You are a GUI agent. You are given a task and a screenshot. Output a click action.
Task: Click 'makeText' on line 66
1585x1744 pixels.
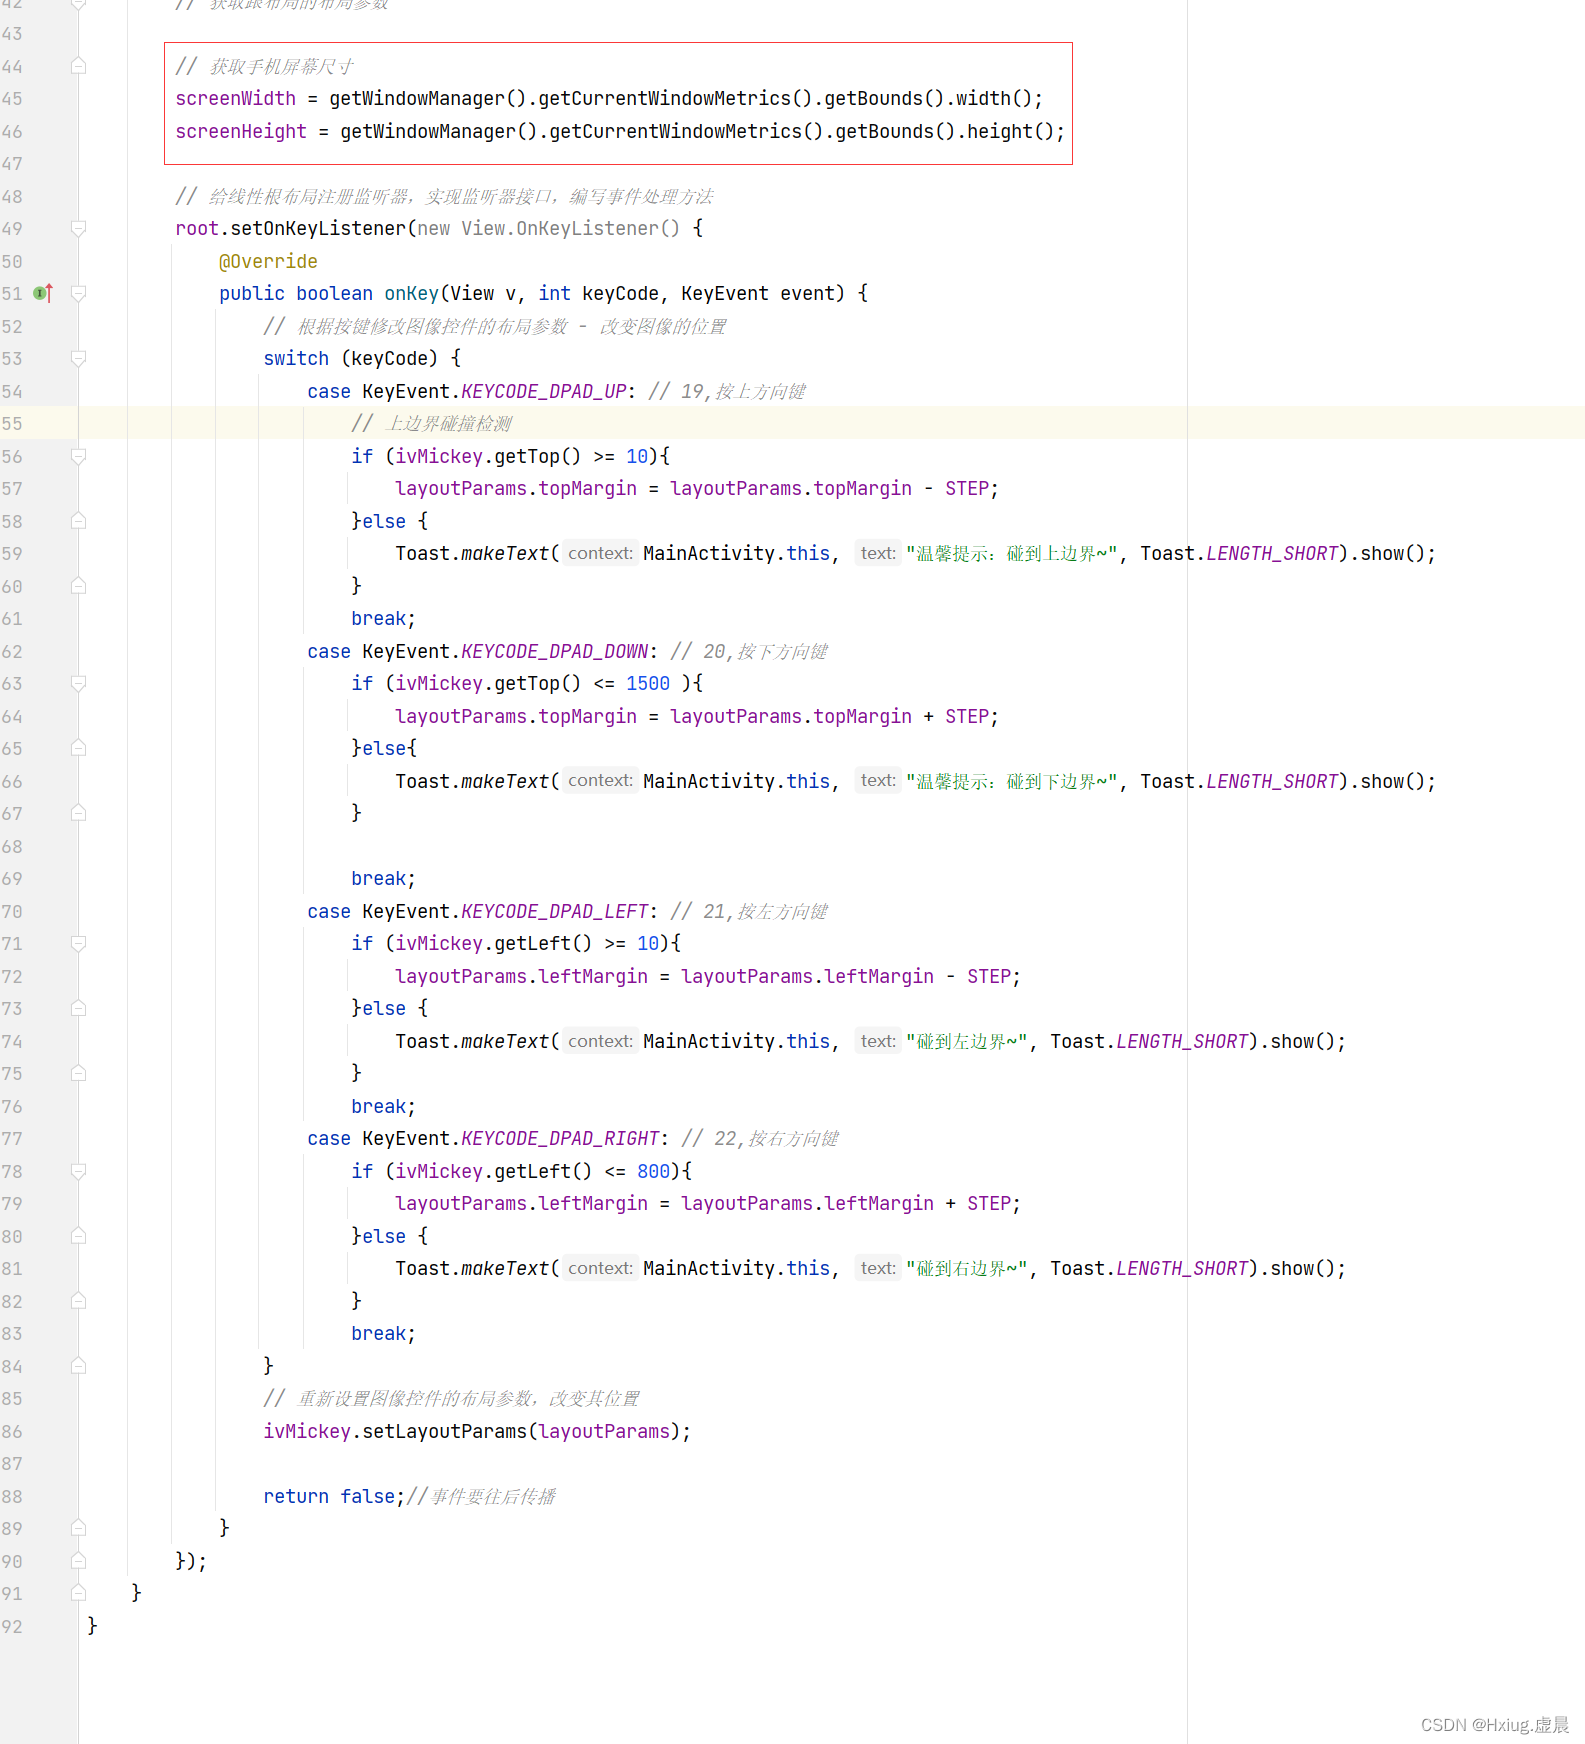(505, 781)
